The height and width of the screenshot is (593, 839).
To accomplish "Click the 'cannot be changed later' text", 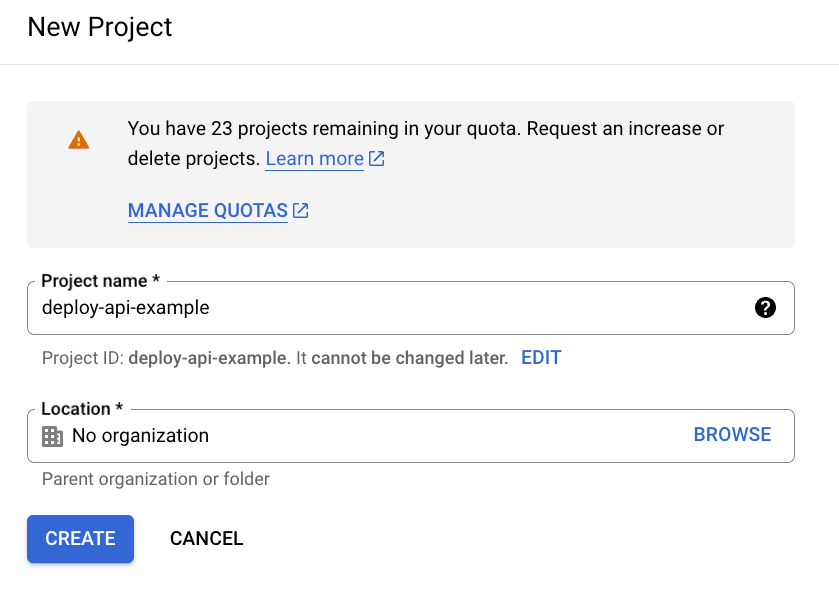I will (409, 358).
